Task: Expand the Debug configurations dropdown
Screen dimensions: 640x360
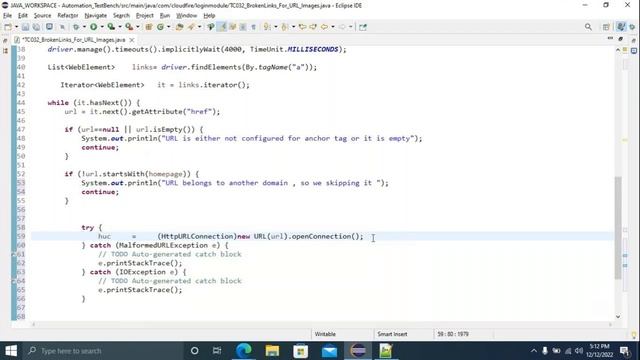Action: (84, 27)
